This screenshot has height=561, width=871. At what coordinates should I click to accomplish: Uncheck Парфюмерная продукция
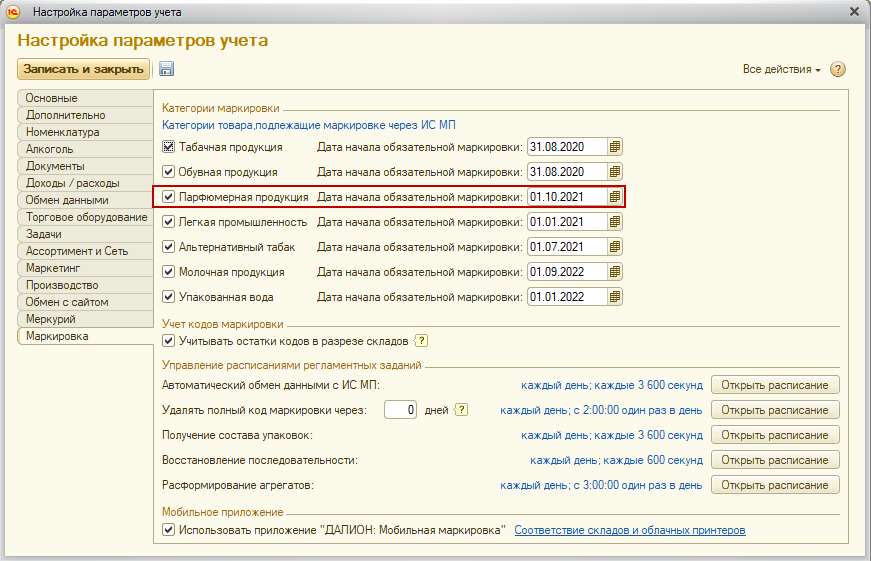point(168,197)
